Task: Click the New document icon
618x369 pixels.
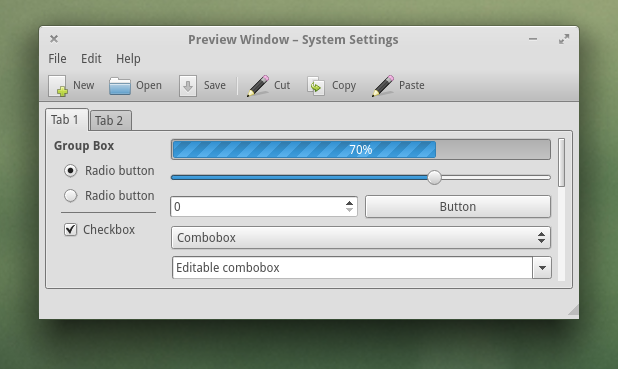Action: click(x=58, y=86)
